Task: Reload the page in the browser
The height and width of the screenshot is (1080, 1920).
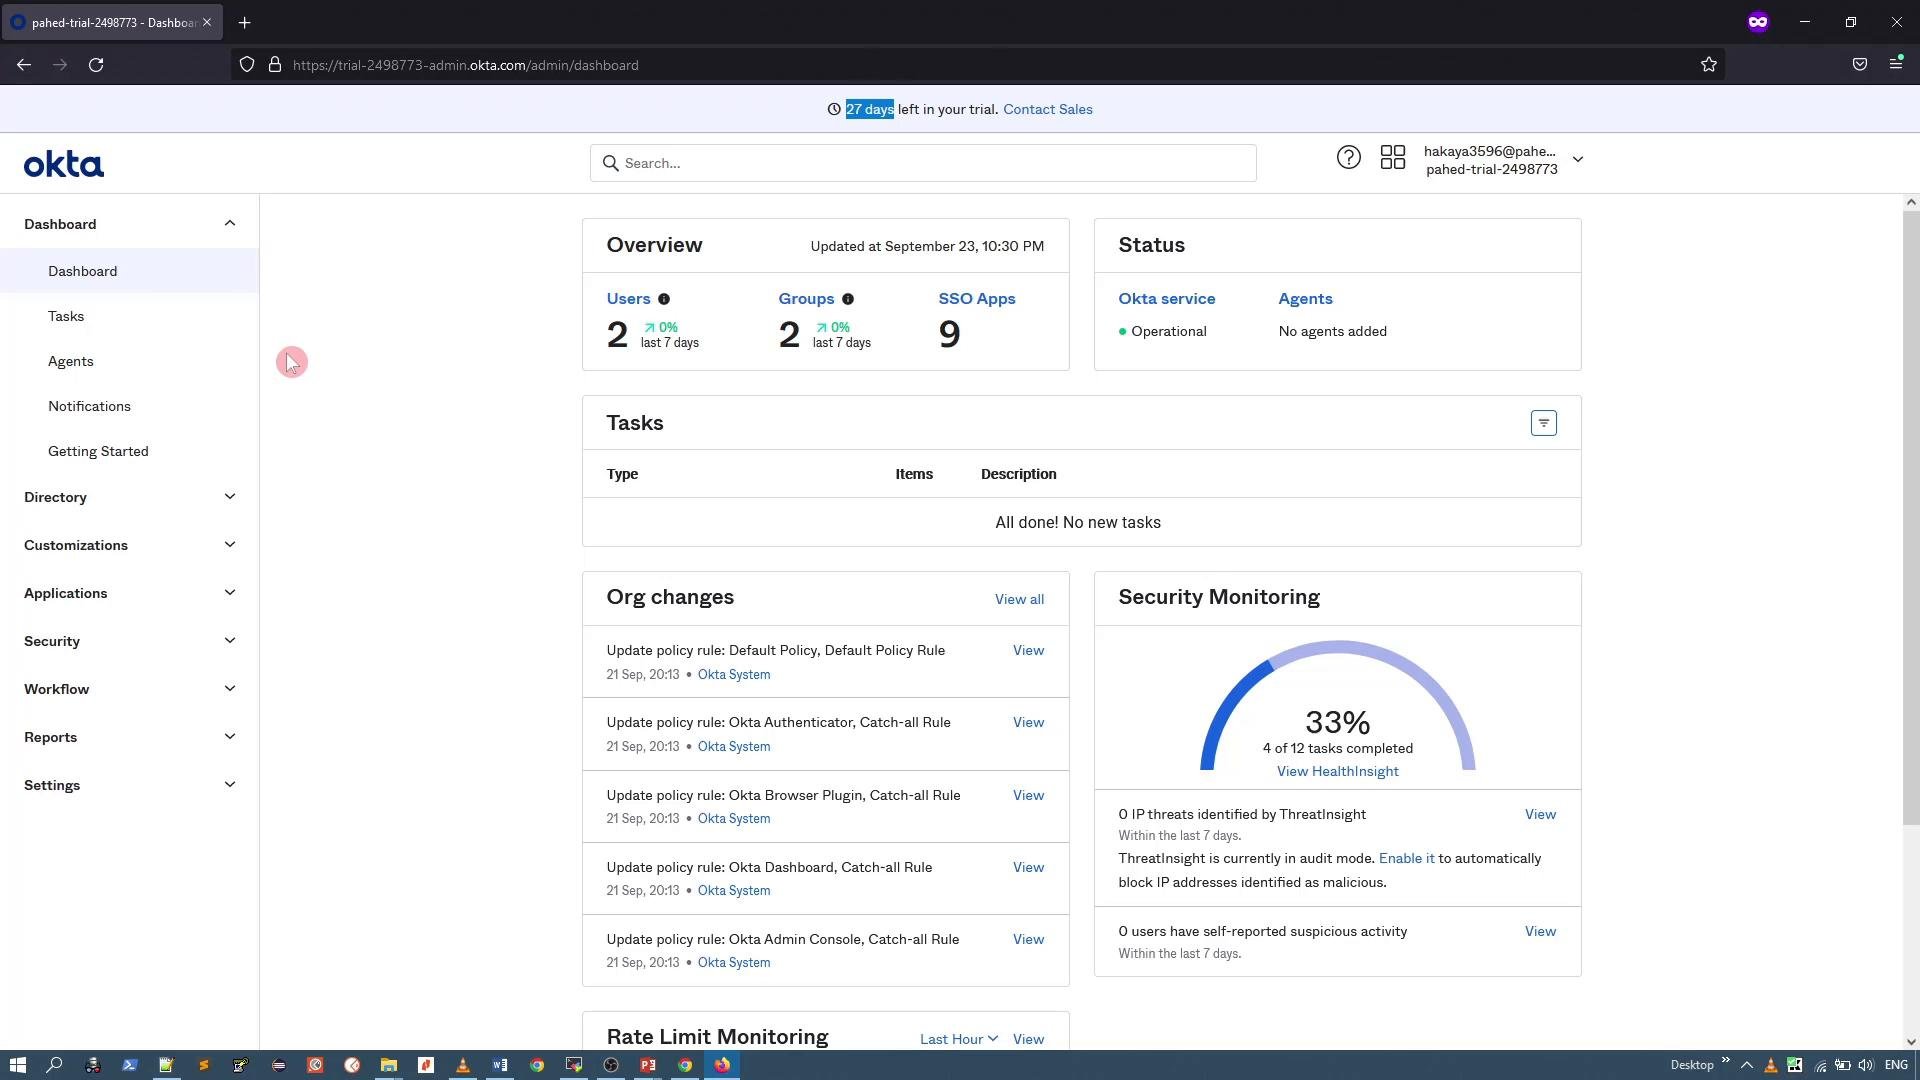Action: [x=96, y=65]
